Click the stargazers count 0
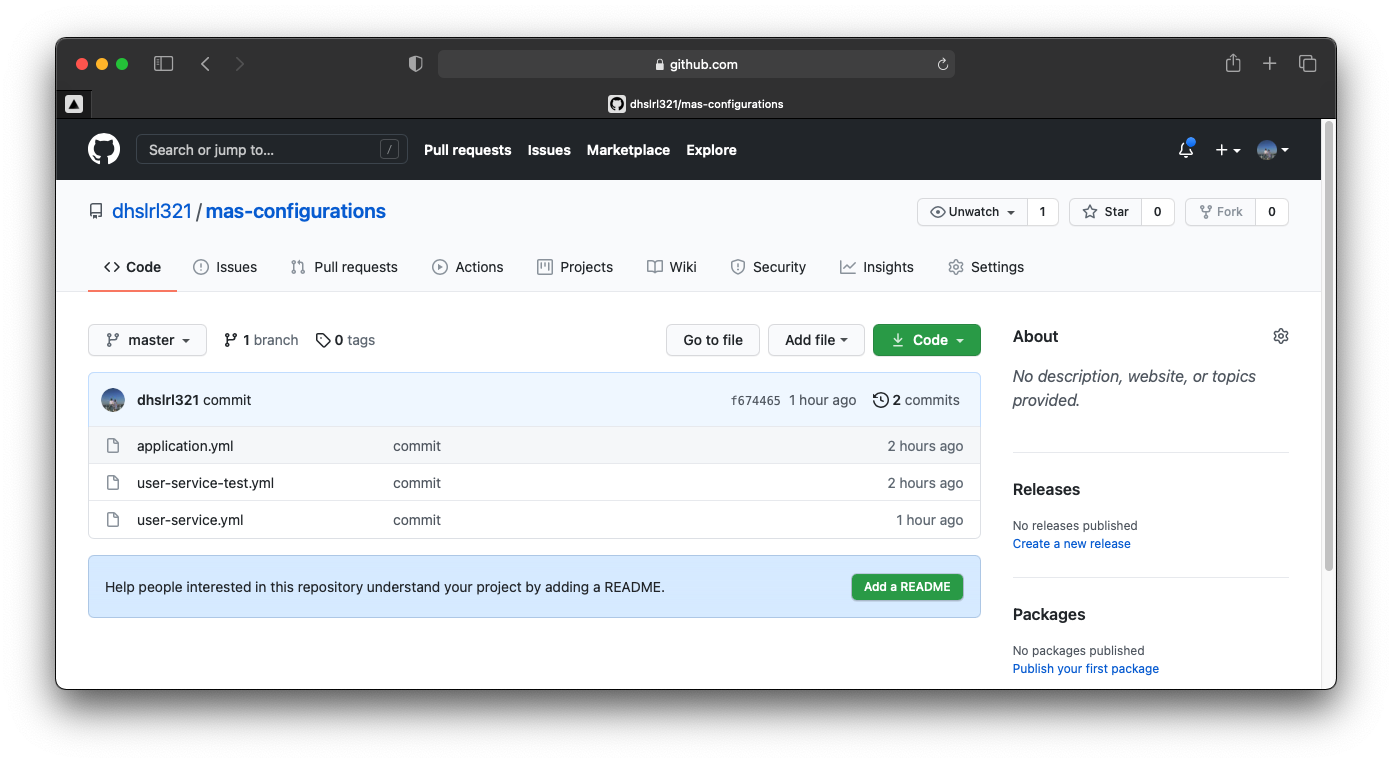The width and height of the screenshot is (1392, 763). coord(1158,212)
